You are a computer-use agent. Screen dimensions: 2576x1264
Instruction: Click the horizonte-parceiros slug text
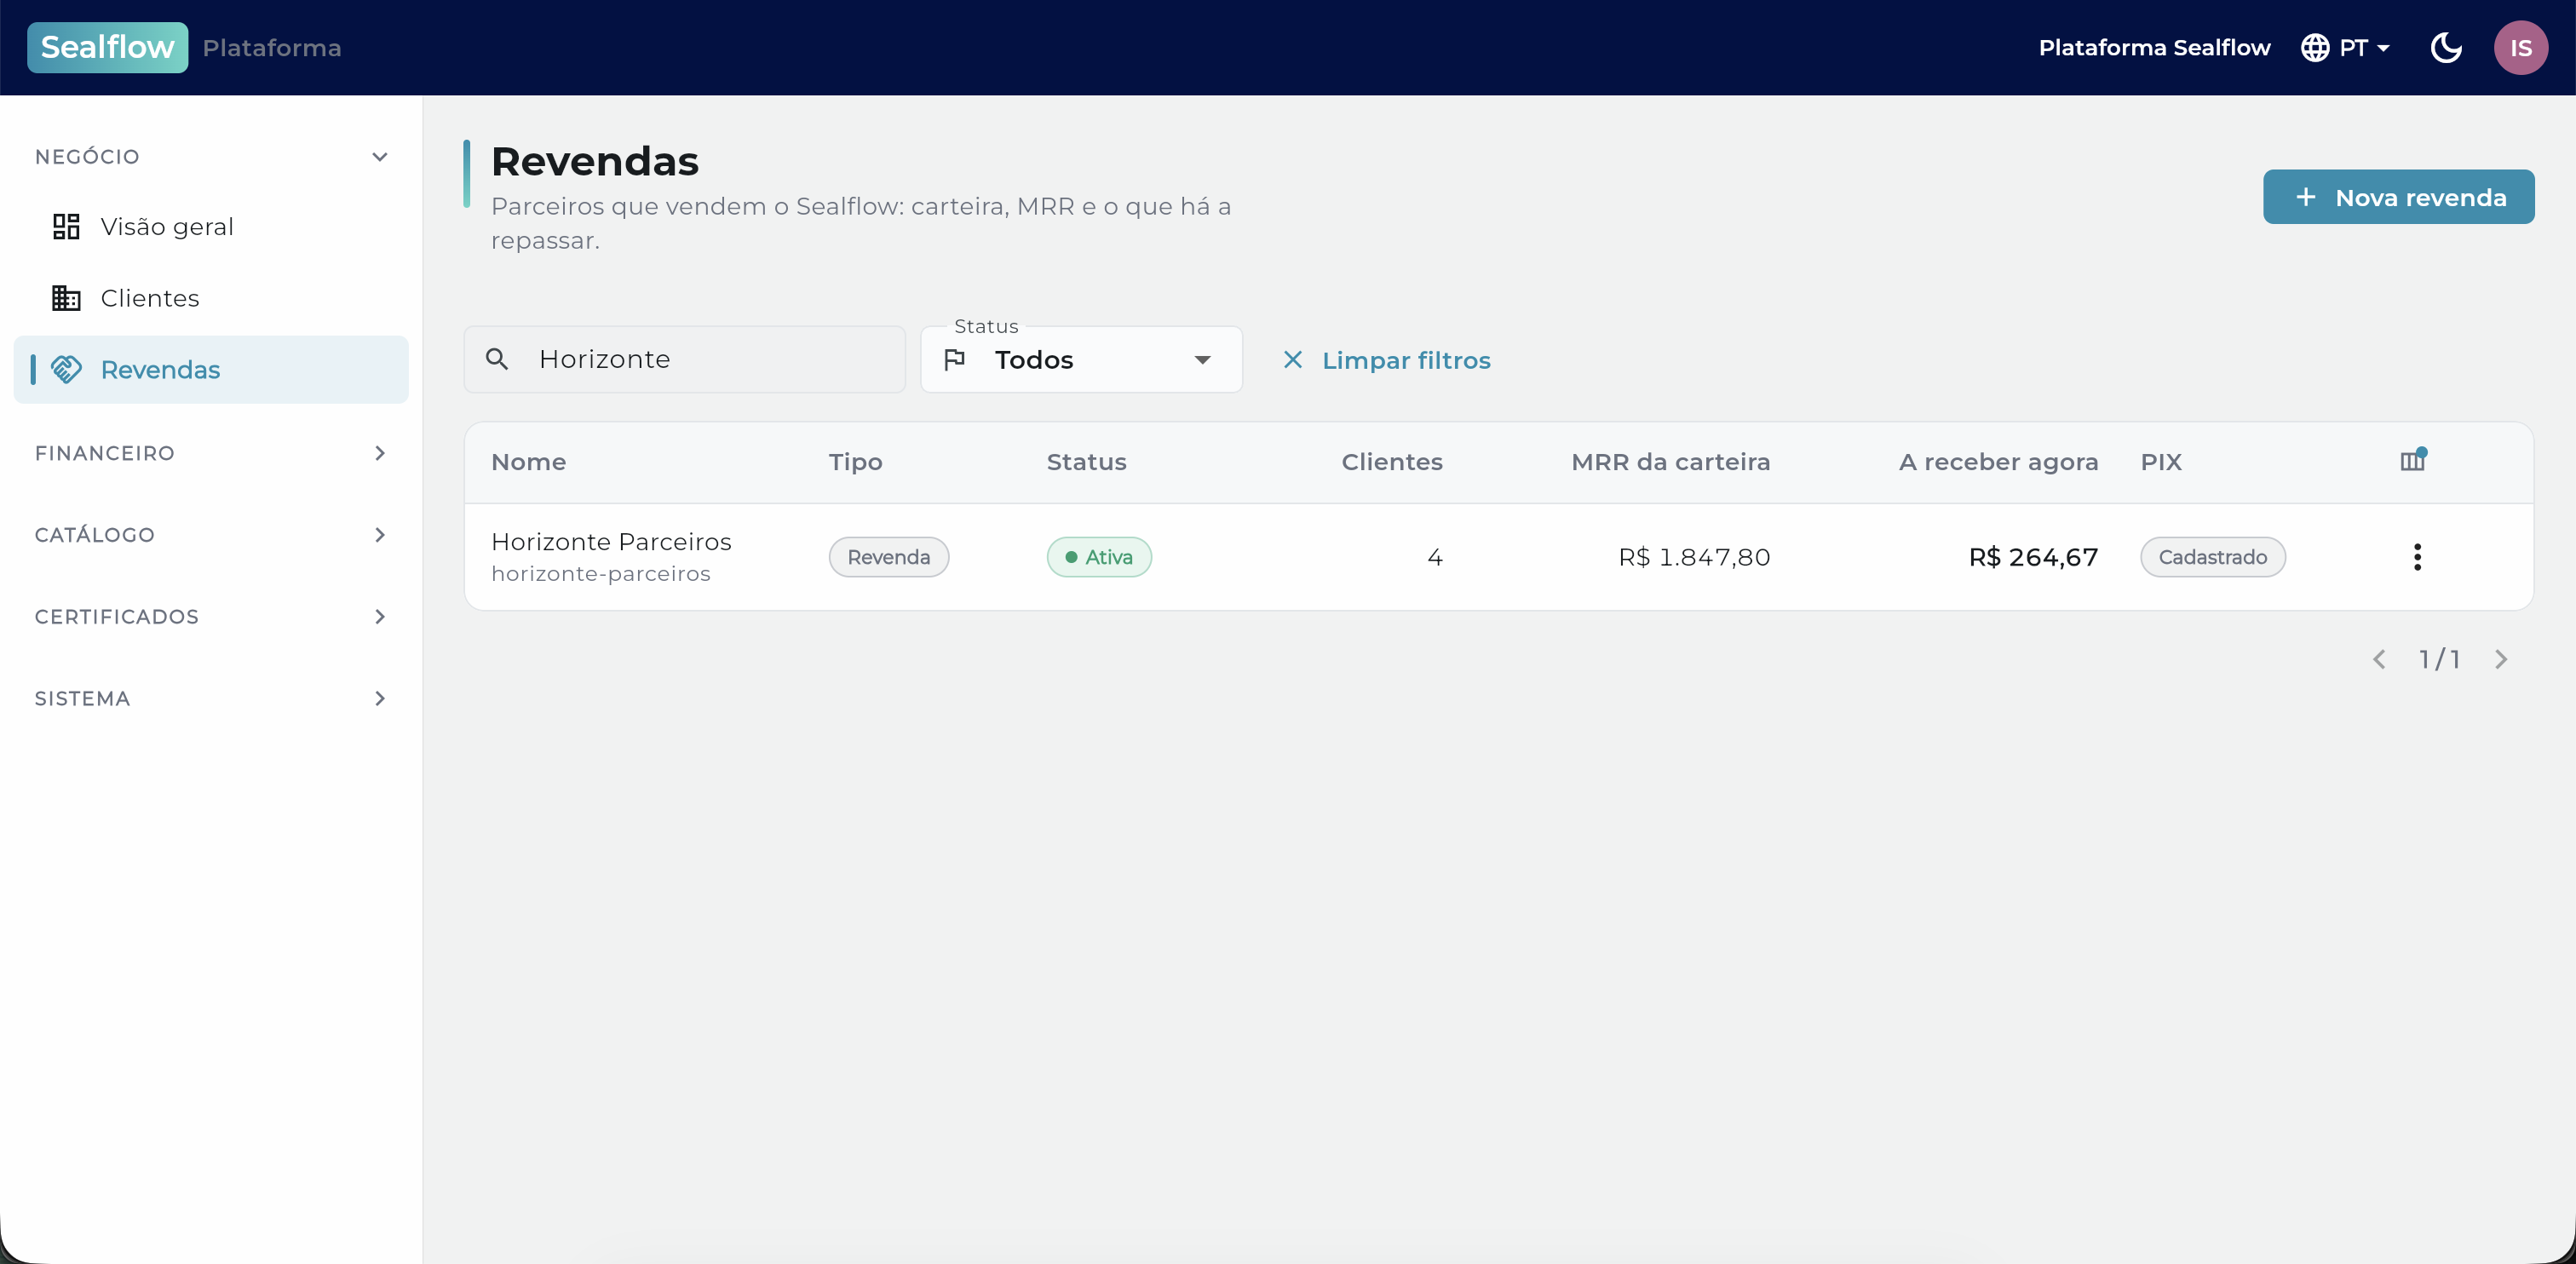(601, 574)
